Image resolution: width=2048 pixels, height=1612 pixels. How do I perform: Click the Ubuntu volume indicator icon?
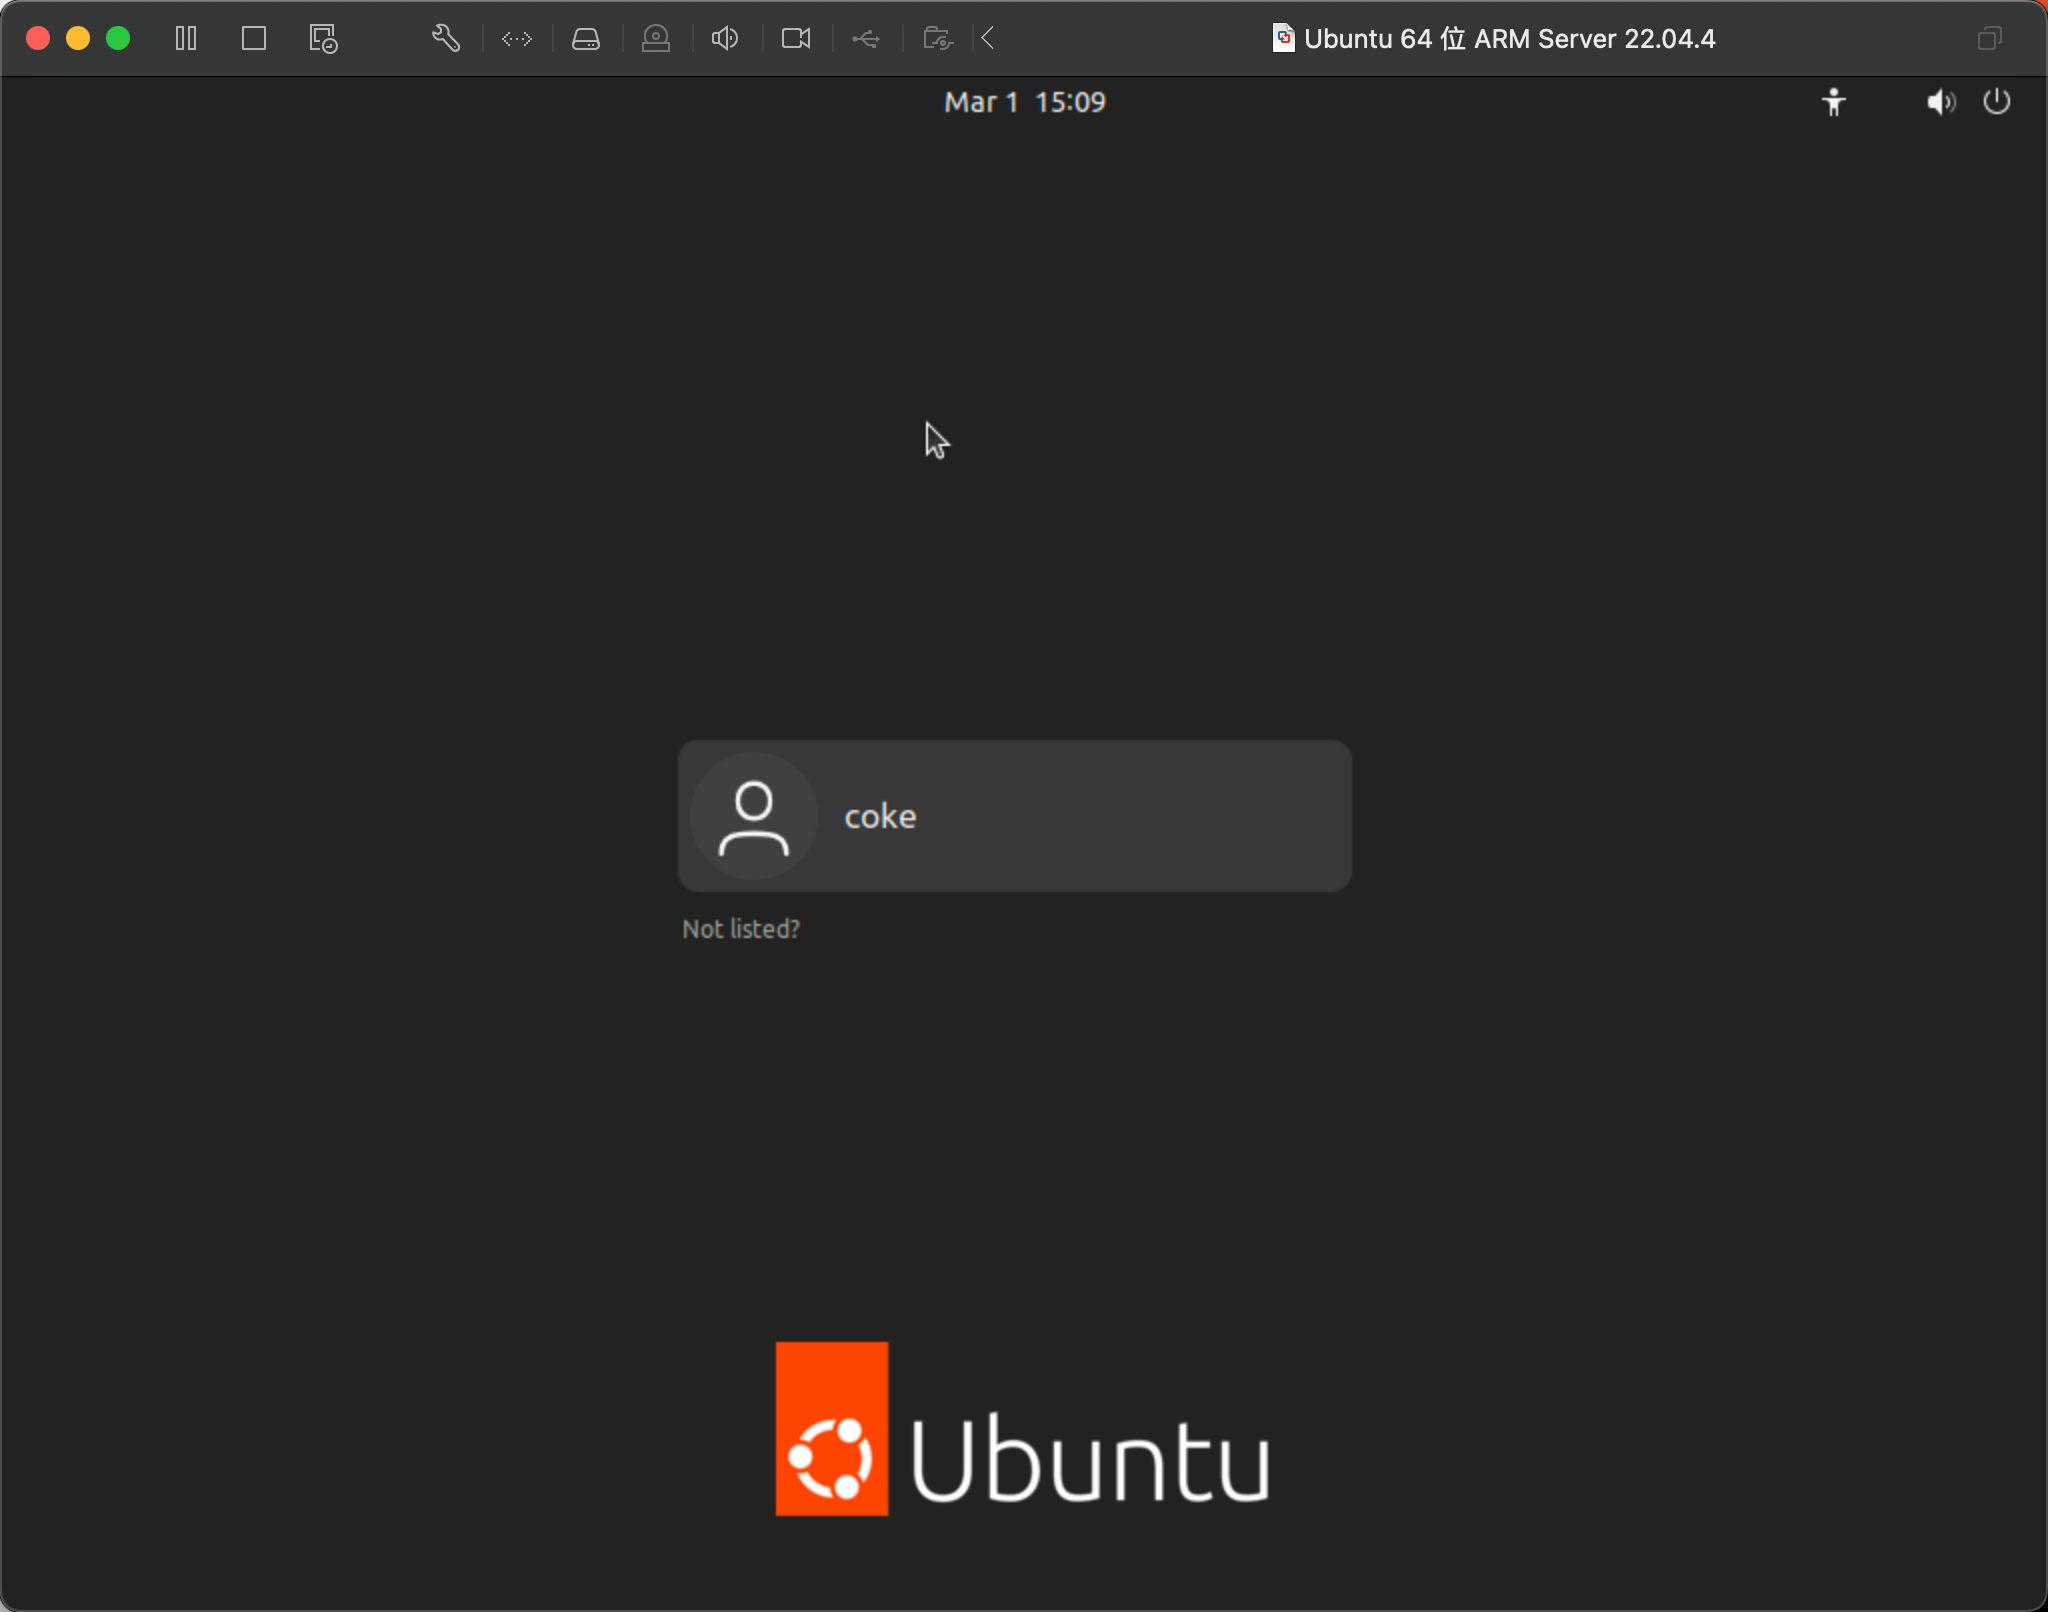pos(1941,102)
